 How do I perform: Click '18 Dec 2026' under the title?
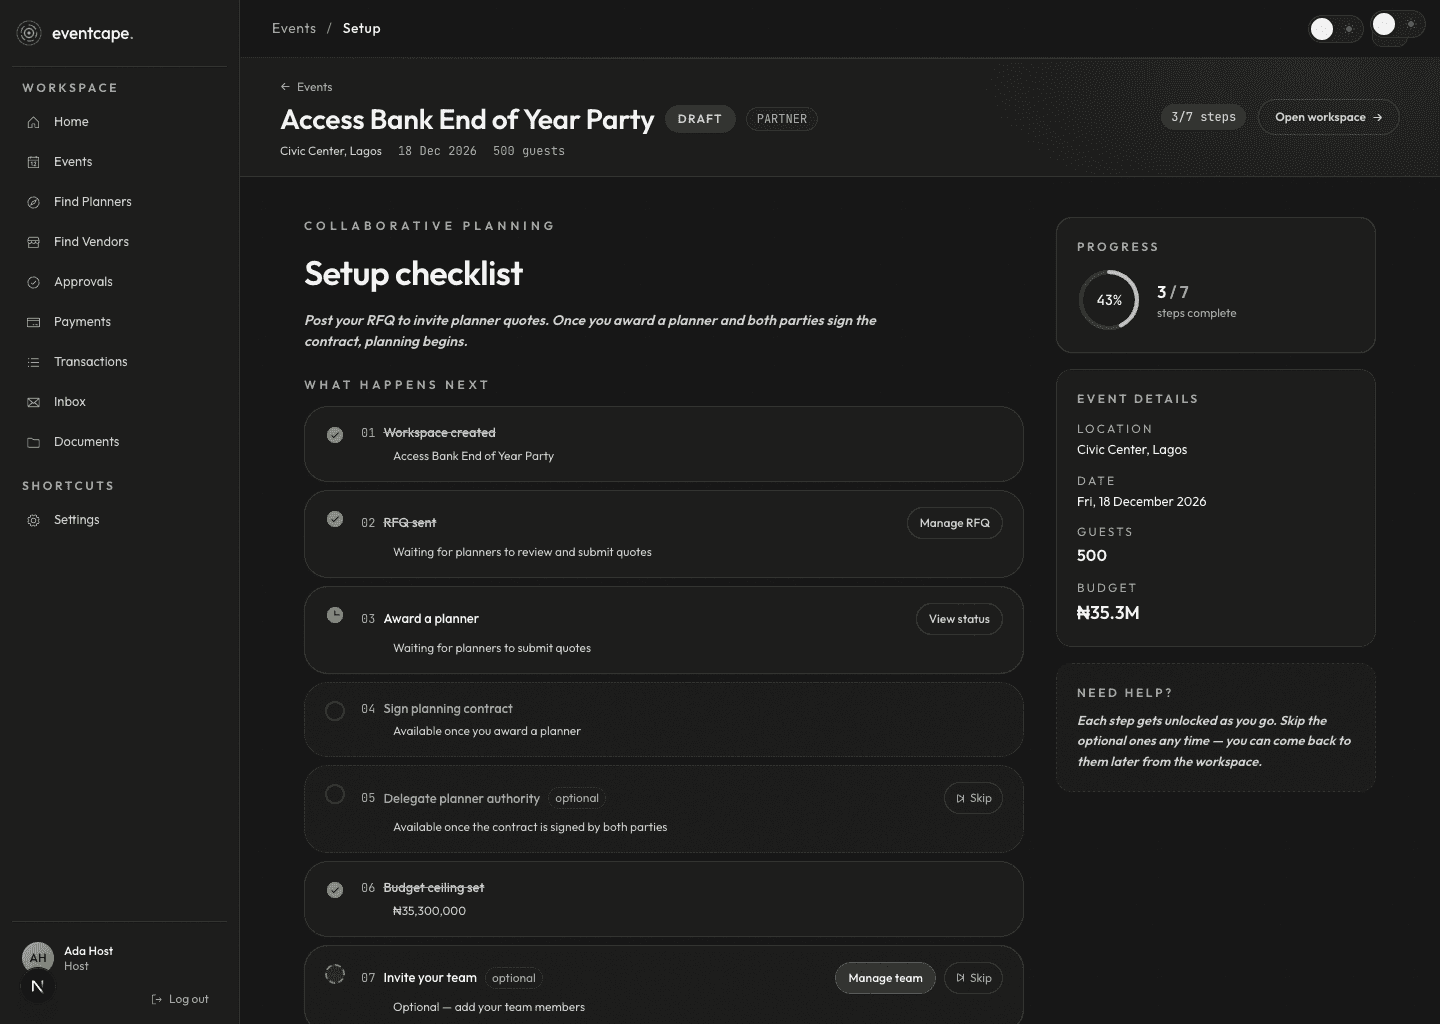[437, 151]
